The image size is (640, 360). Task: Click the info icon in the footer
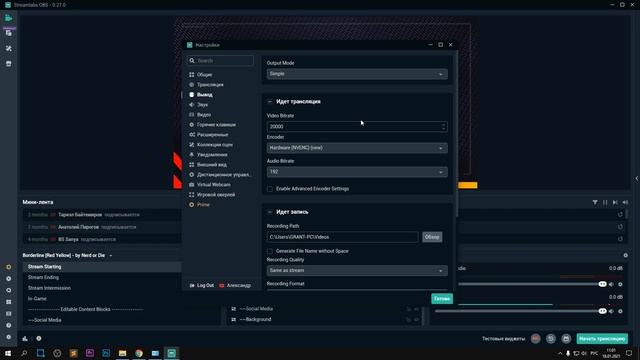(x=39, y=338)
